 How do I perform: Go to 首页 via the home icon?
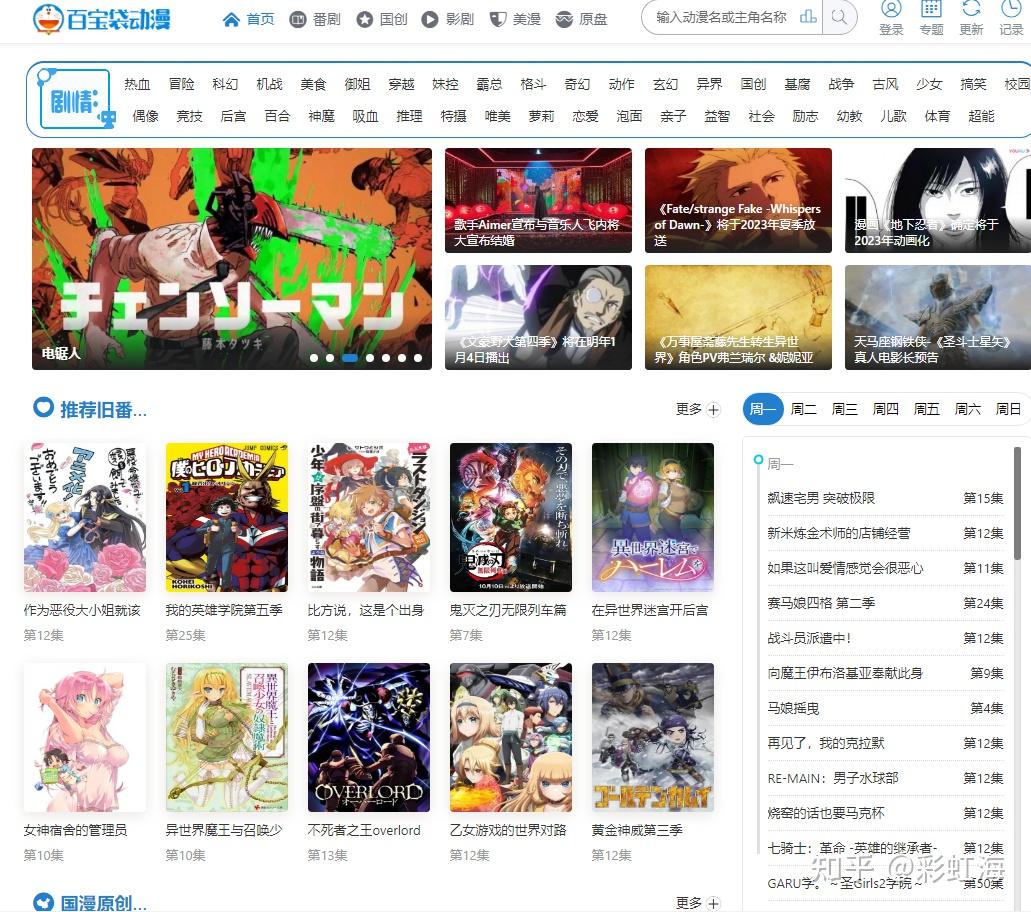pos(231,20)
